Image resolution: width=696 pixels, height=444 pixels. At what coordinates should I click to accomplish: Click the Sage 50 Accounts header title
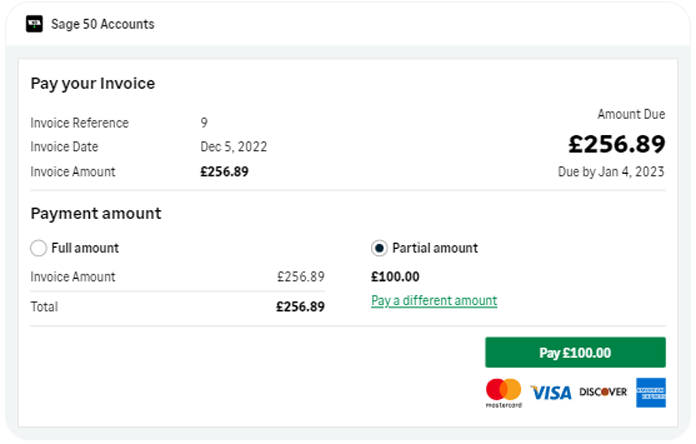[103, 24]
